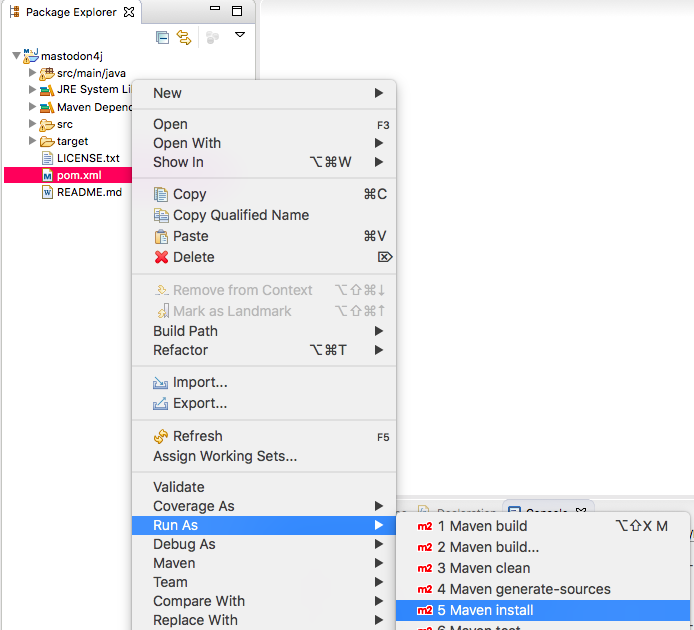Viewport: 694px width, 630px height.
Task: Close the Package Explorer tab
Action: coord(129,12)
